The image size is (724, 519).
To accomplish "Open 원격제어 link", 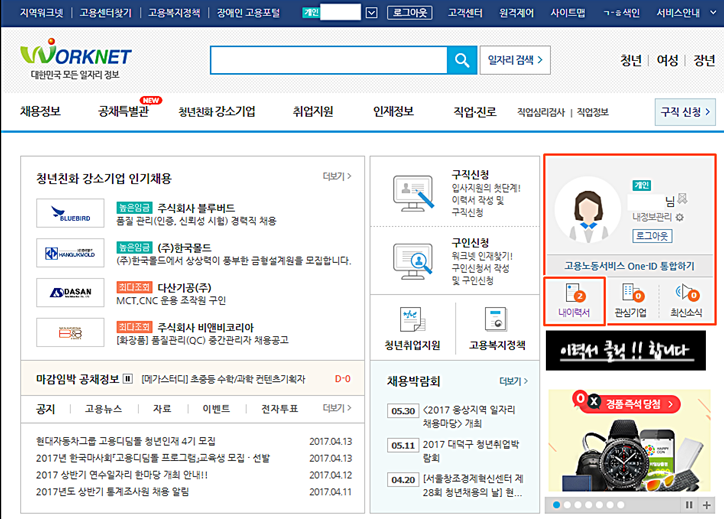I will [516, 12].
